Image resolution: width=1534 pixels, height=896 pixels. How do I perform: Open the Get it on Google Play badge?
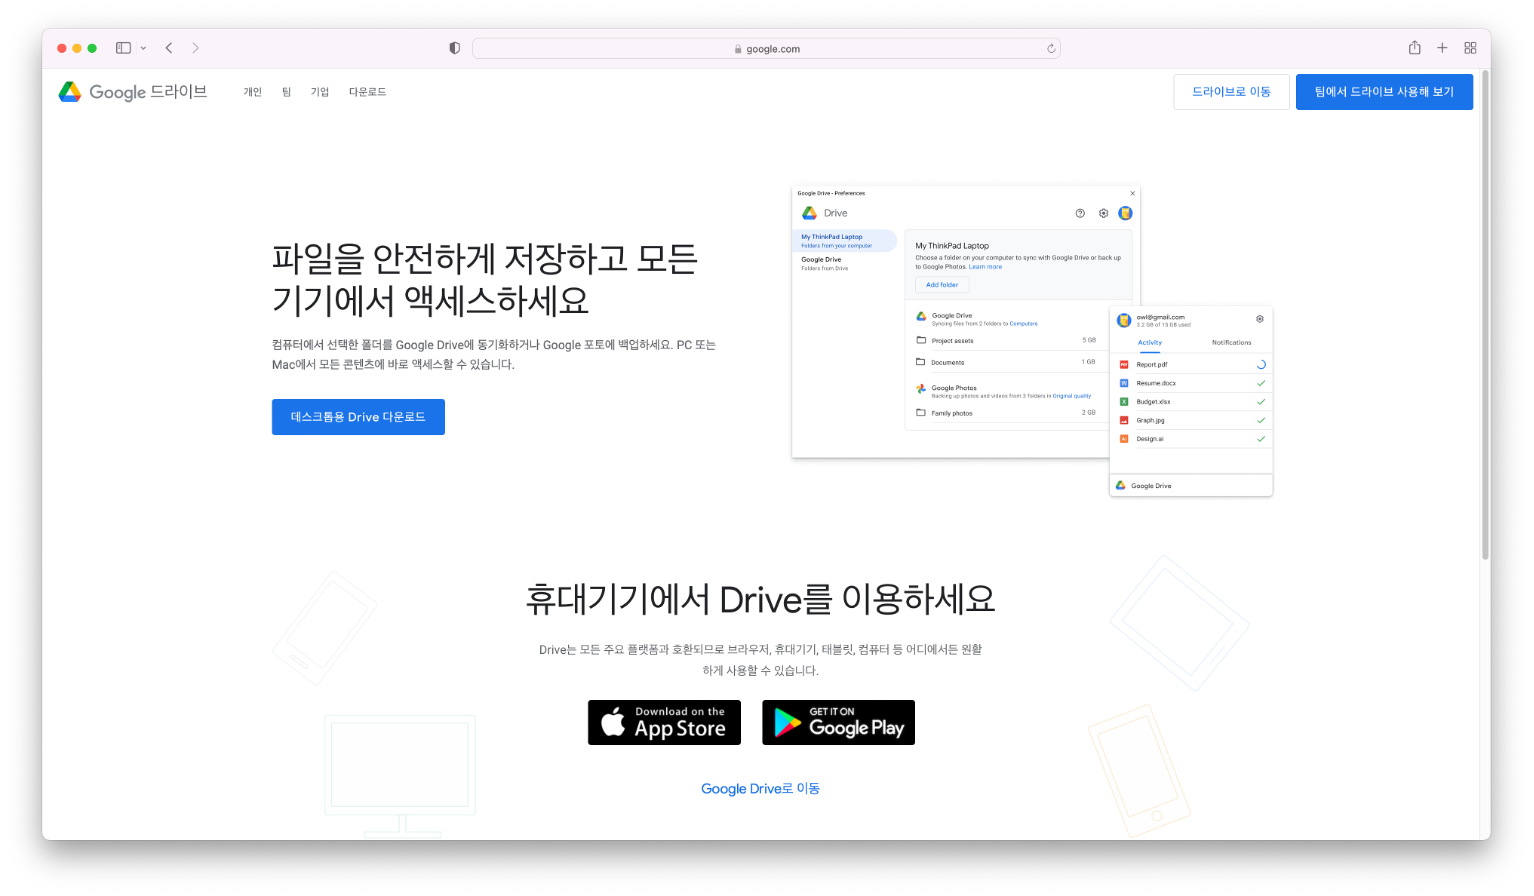pos(838,722)
